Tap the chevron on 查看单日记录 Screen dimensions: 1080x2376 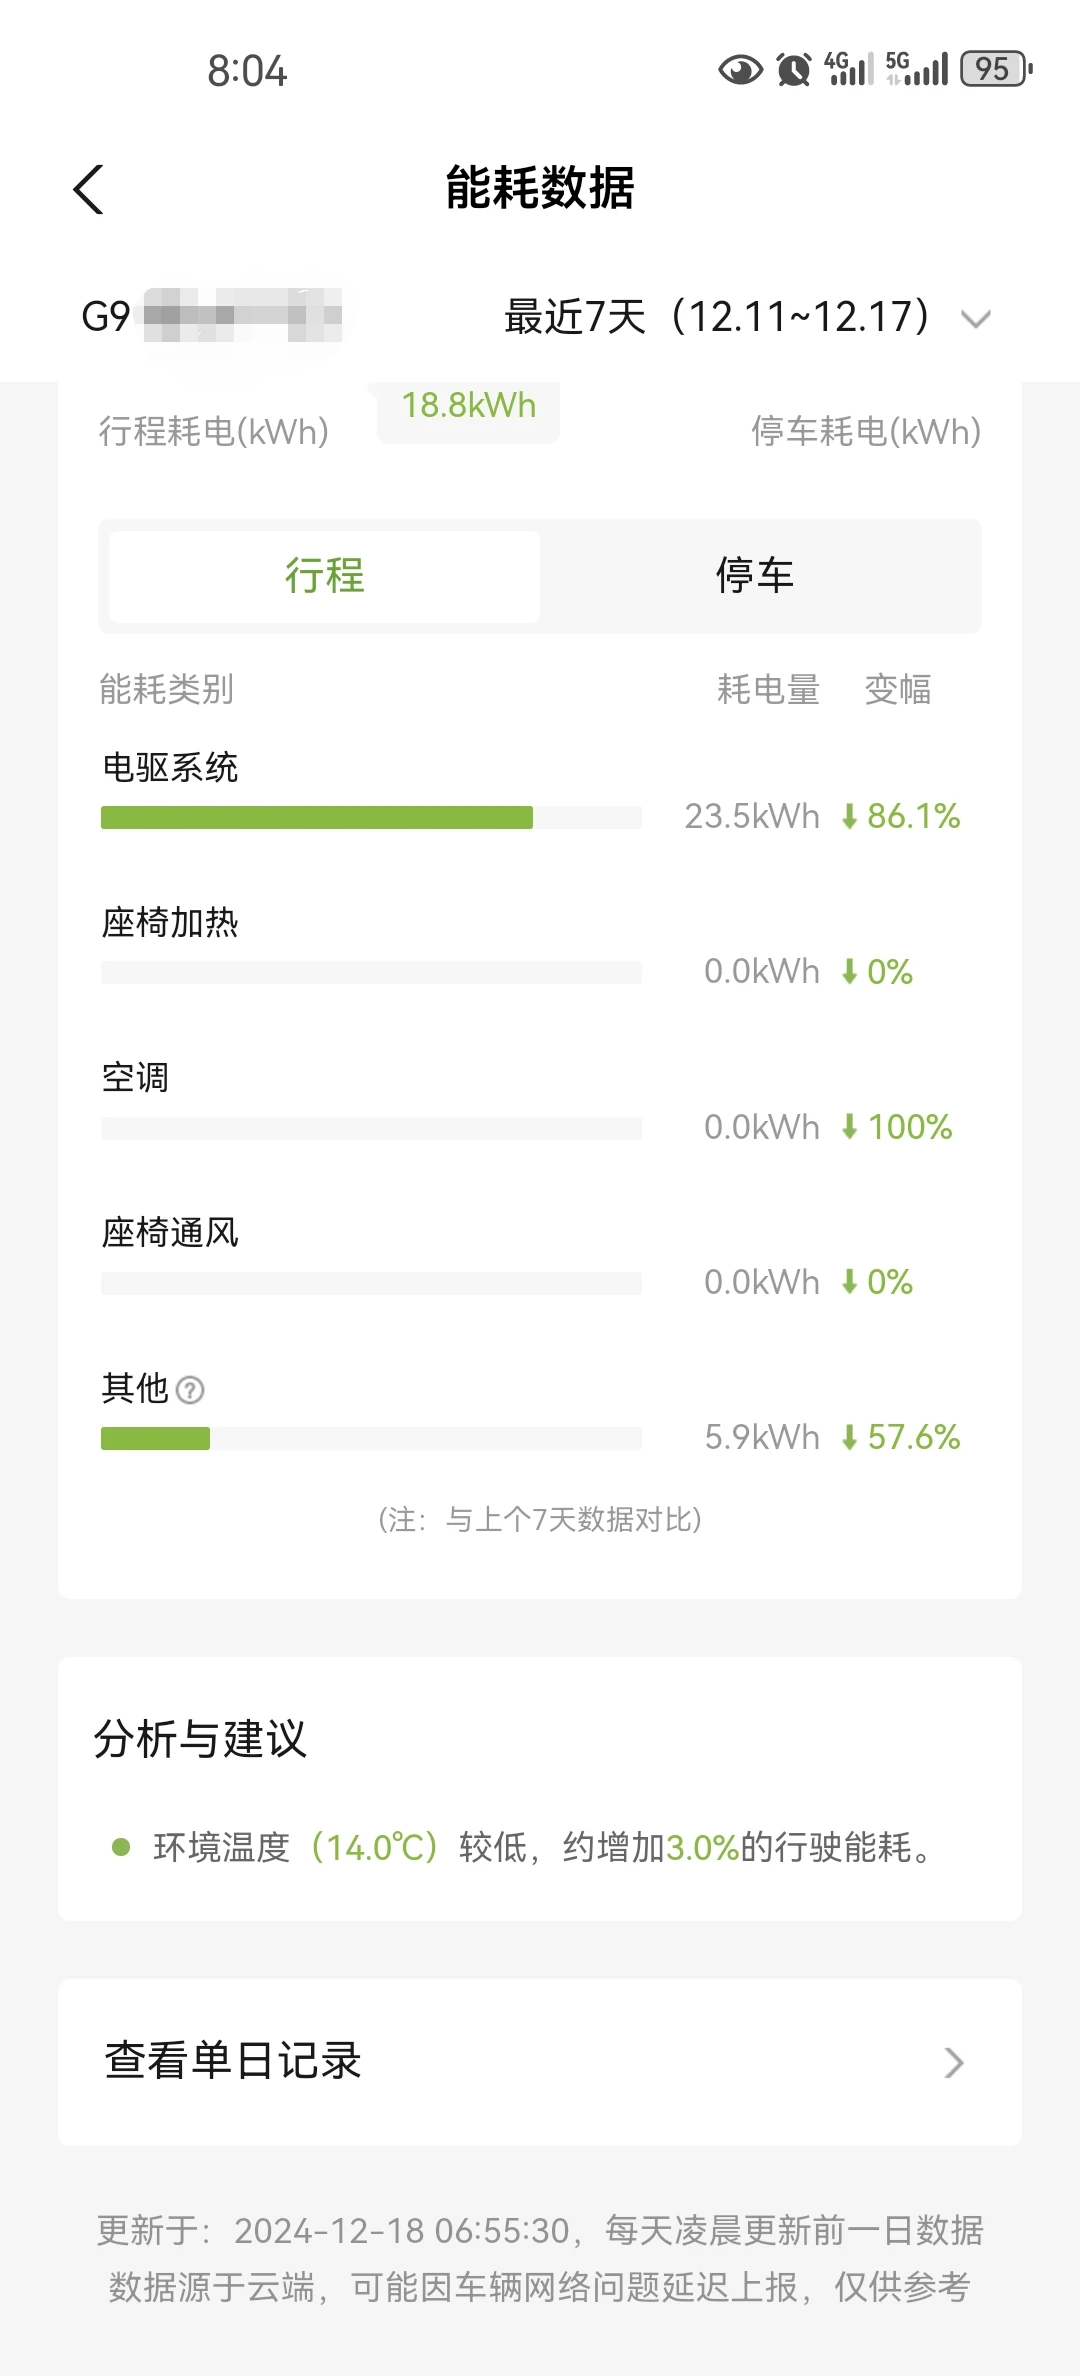click(954, 2062)
